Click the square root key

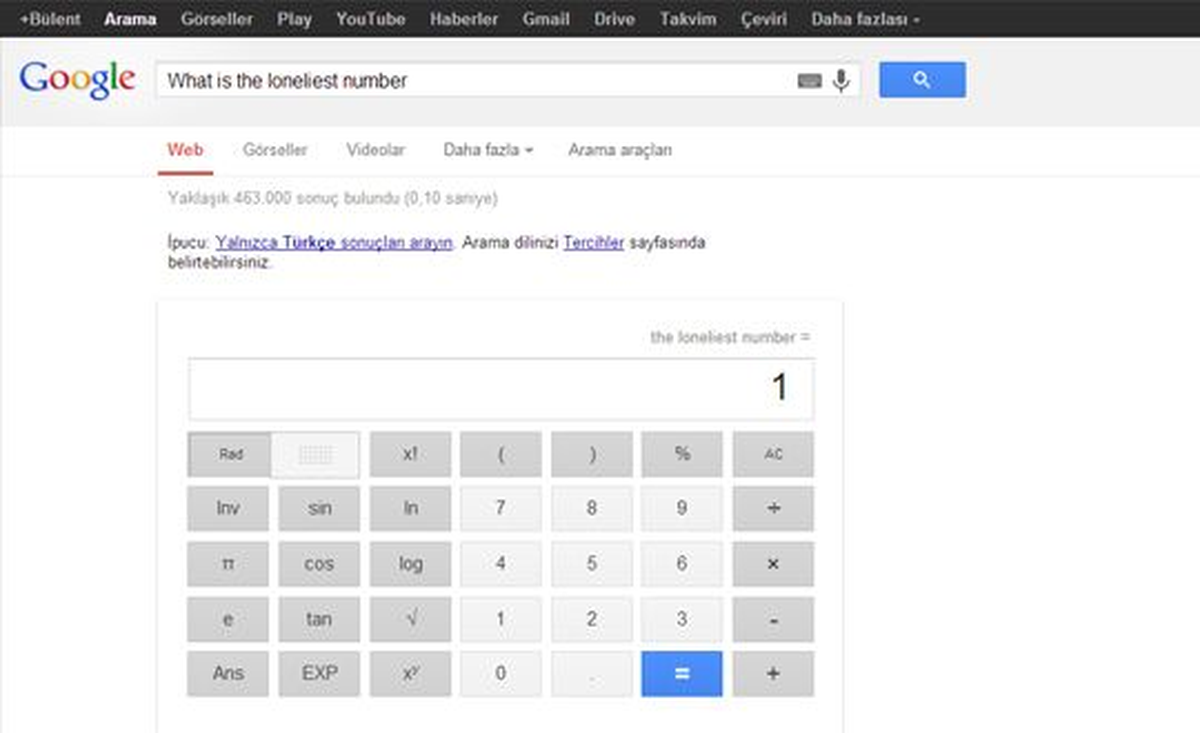pyautogui.click(x=410, y=619)
